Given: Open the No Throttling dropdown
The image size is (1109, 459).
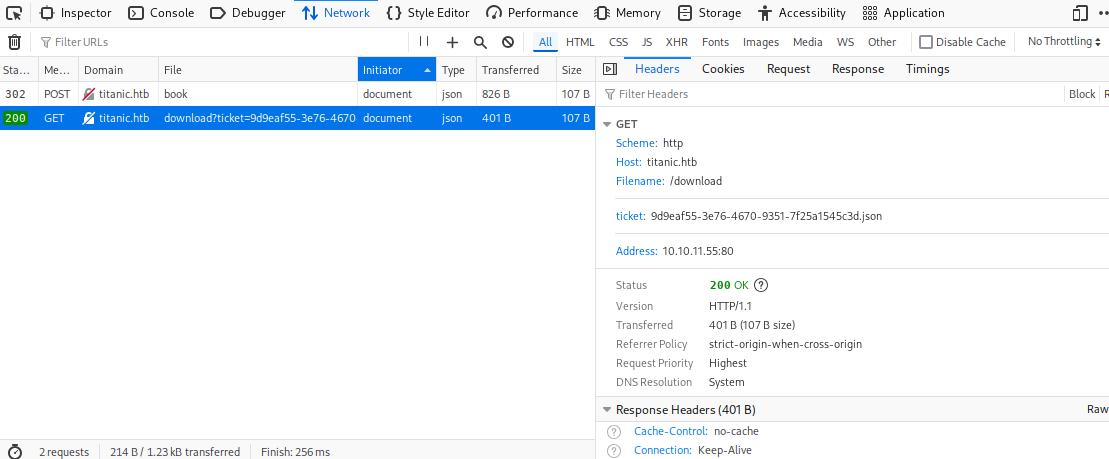Looking at the screenshot, I should [x=1066, y=42].
